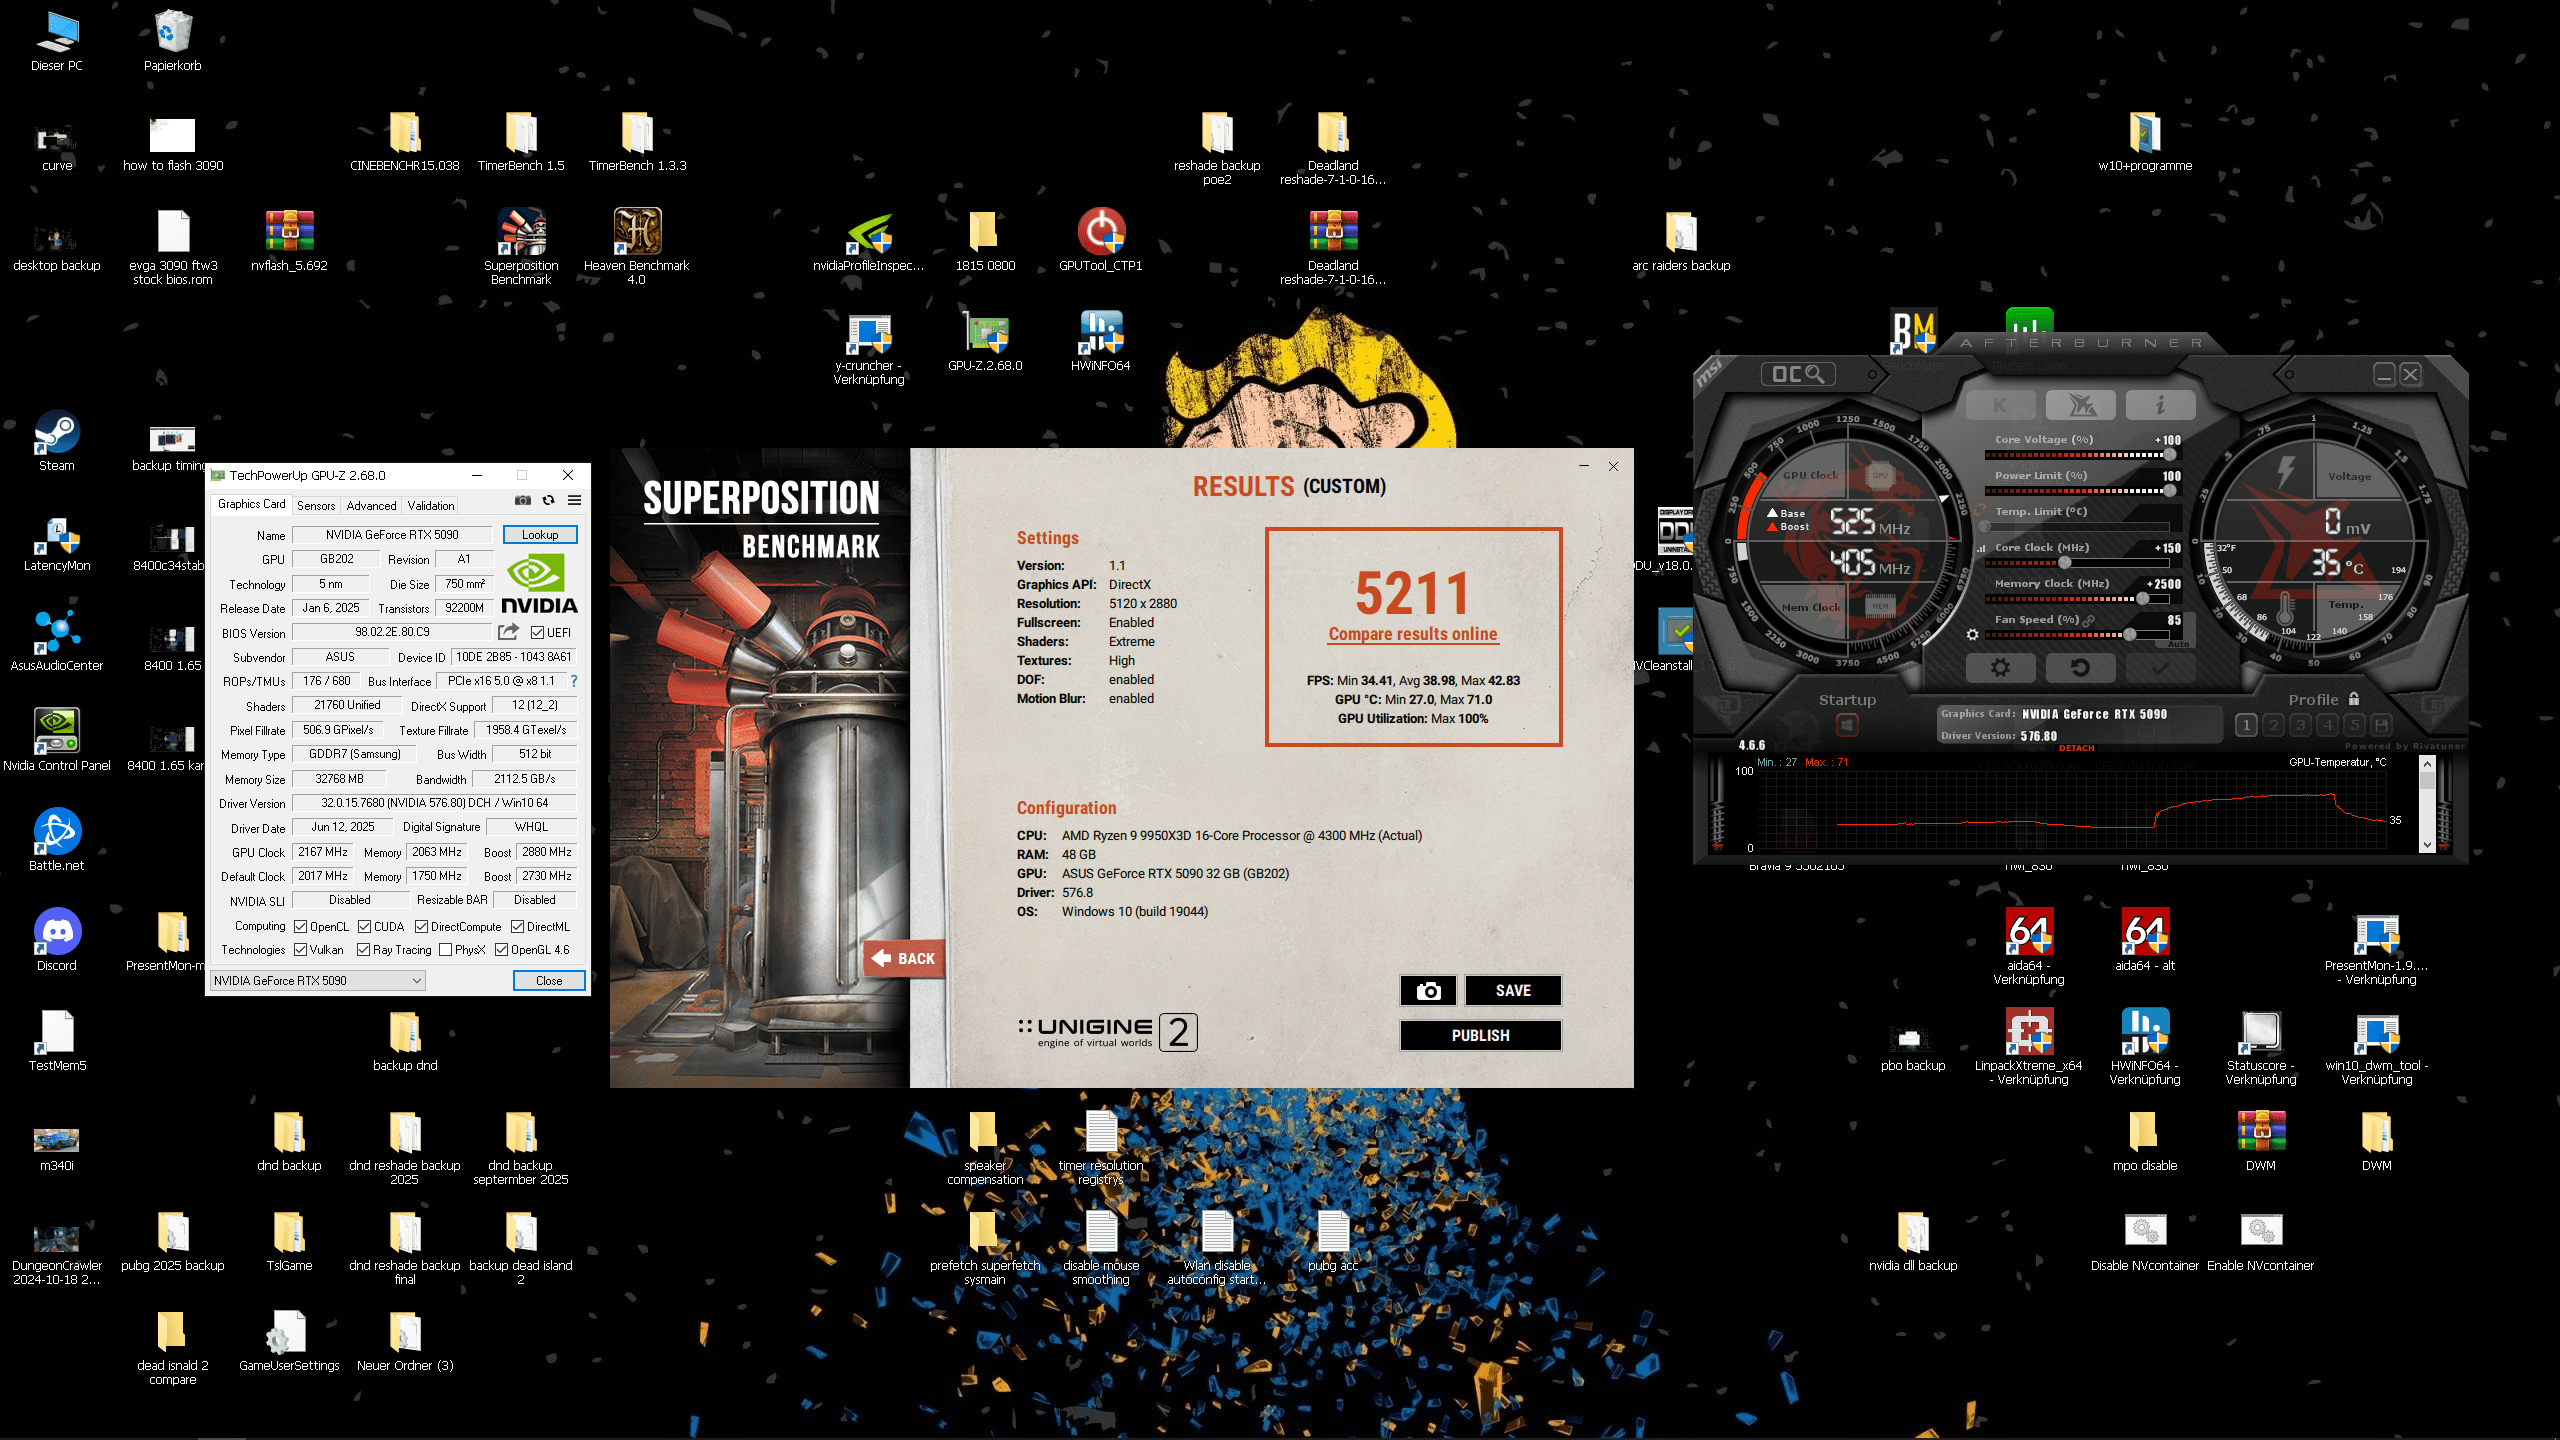Click Compare results online link
Viewport: 2560px width, 1440px height.
click(1412, 634)
